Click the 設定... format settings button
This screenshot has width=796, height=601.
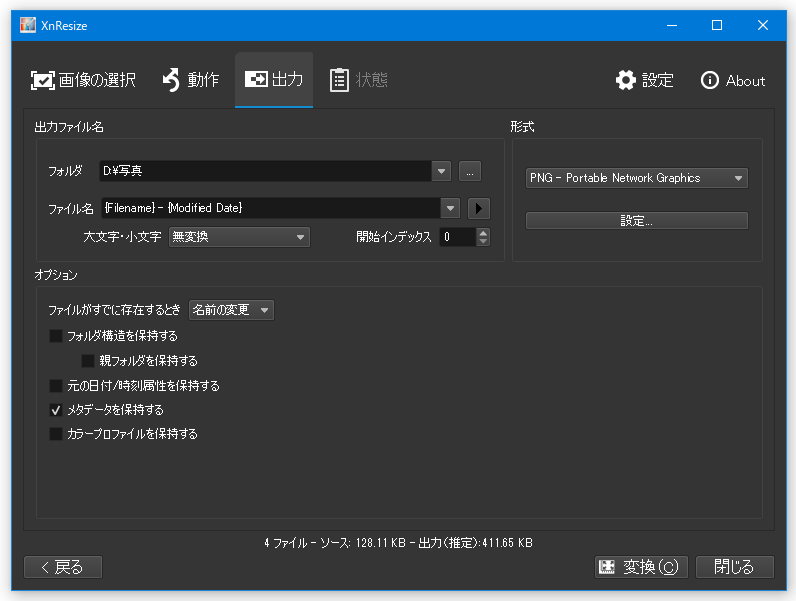pyautogui.click(x=637, y=221)
